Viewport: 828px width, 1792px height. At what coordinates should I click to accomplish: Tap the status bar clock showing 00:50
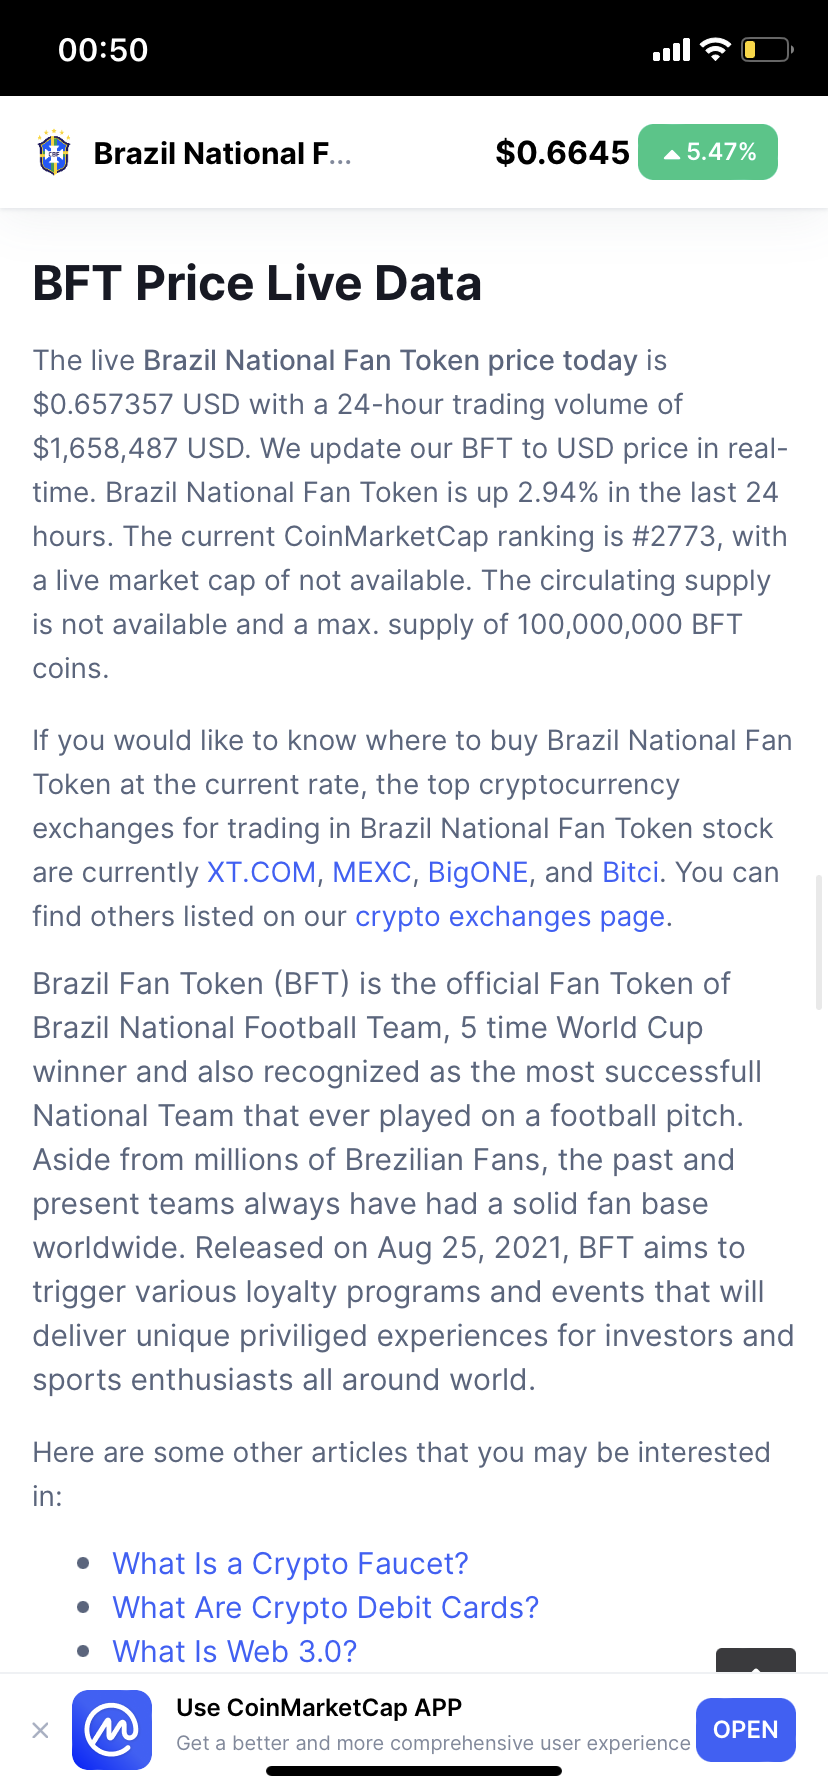pos(103,50)
